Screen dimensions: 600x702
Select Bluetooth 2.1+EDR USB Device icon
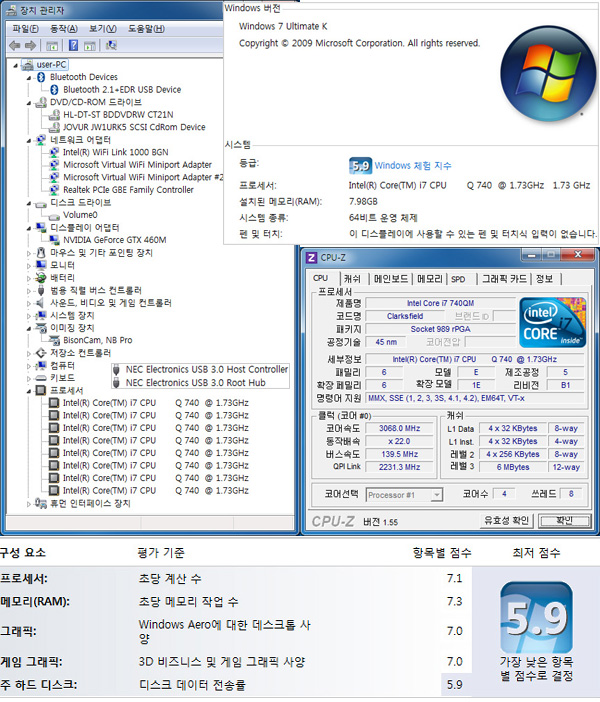point(54,90)
